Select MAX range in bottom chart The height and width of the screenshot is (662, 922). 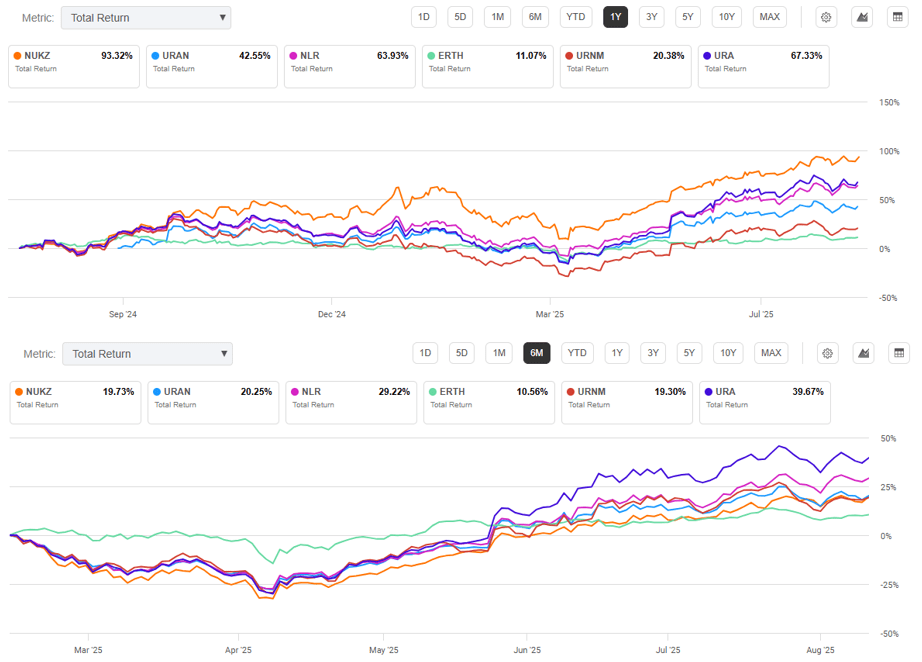click(770, 353)
